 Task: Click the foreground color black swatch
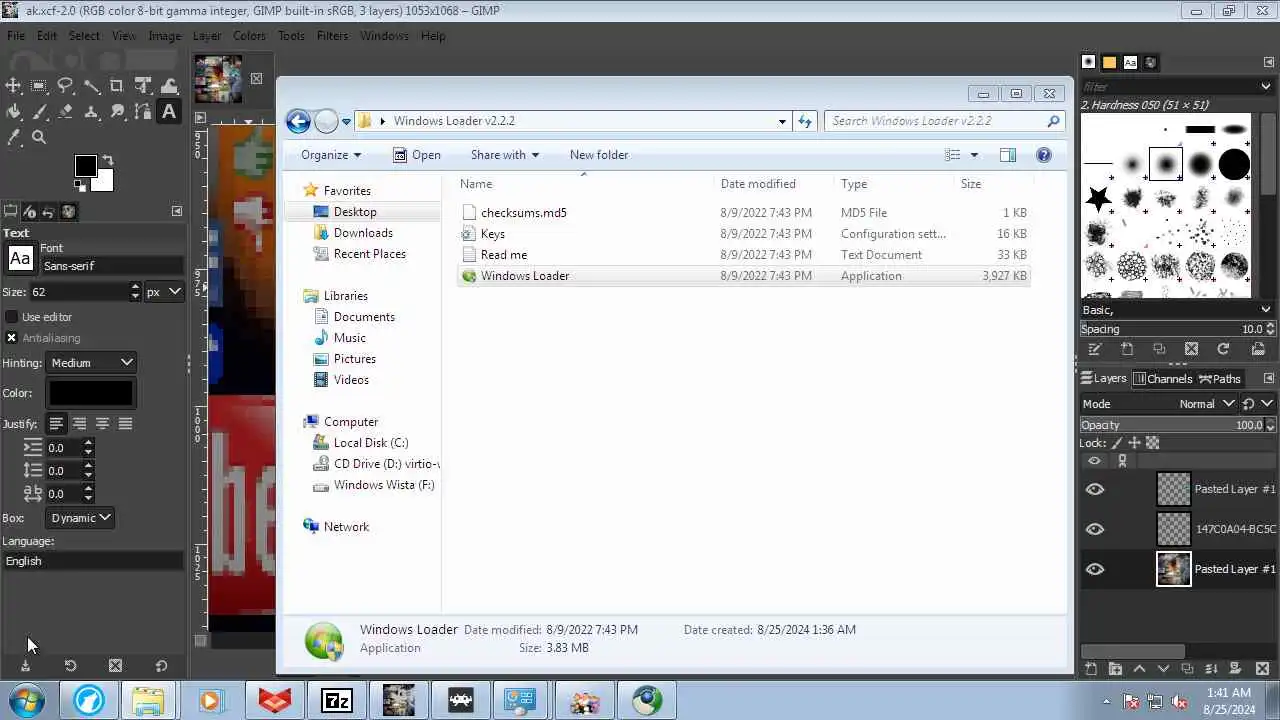click(85, 167)
